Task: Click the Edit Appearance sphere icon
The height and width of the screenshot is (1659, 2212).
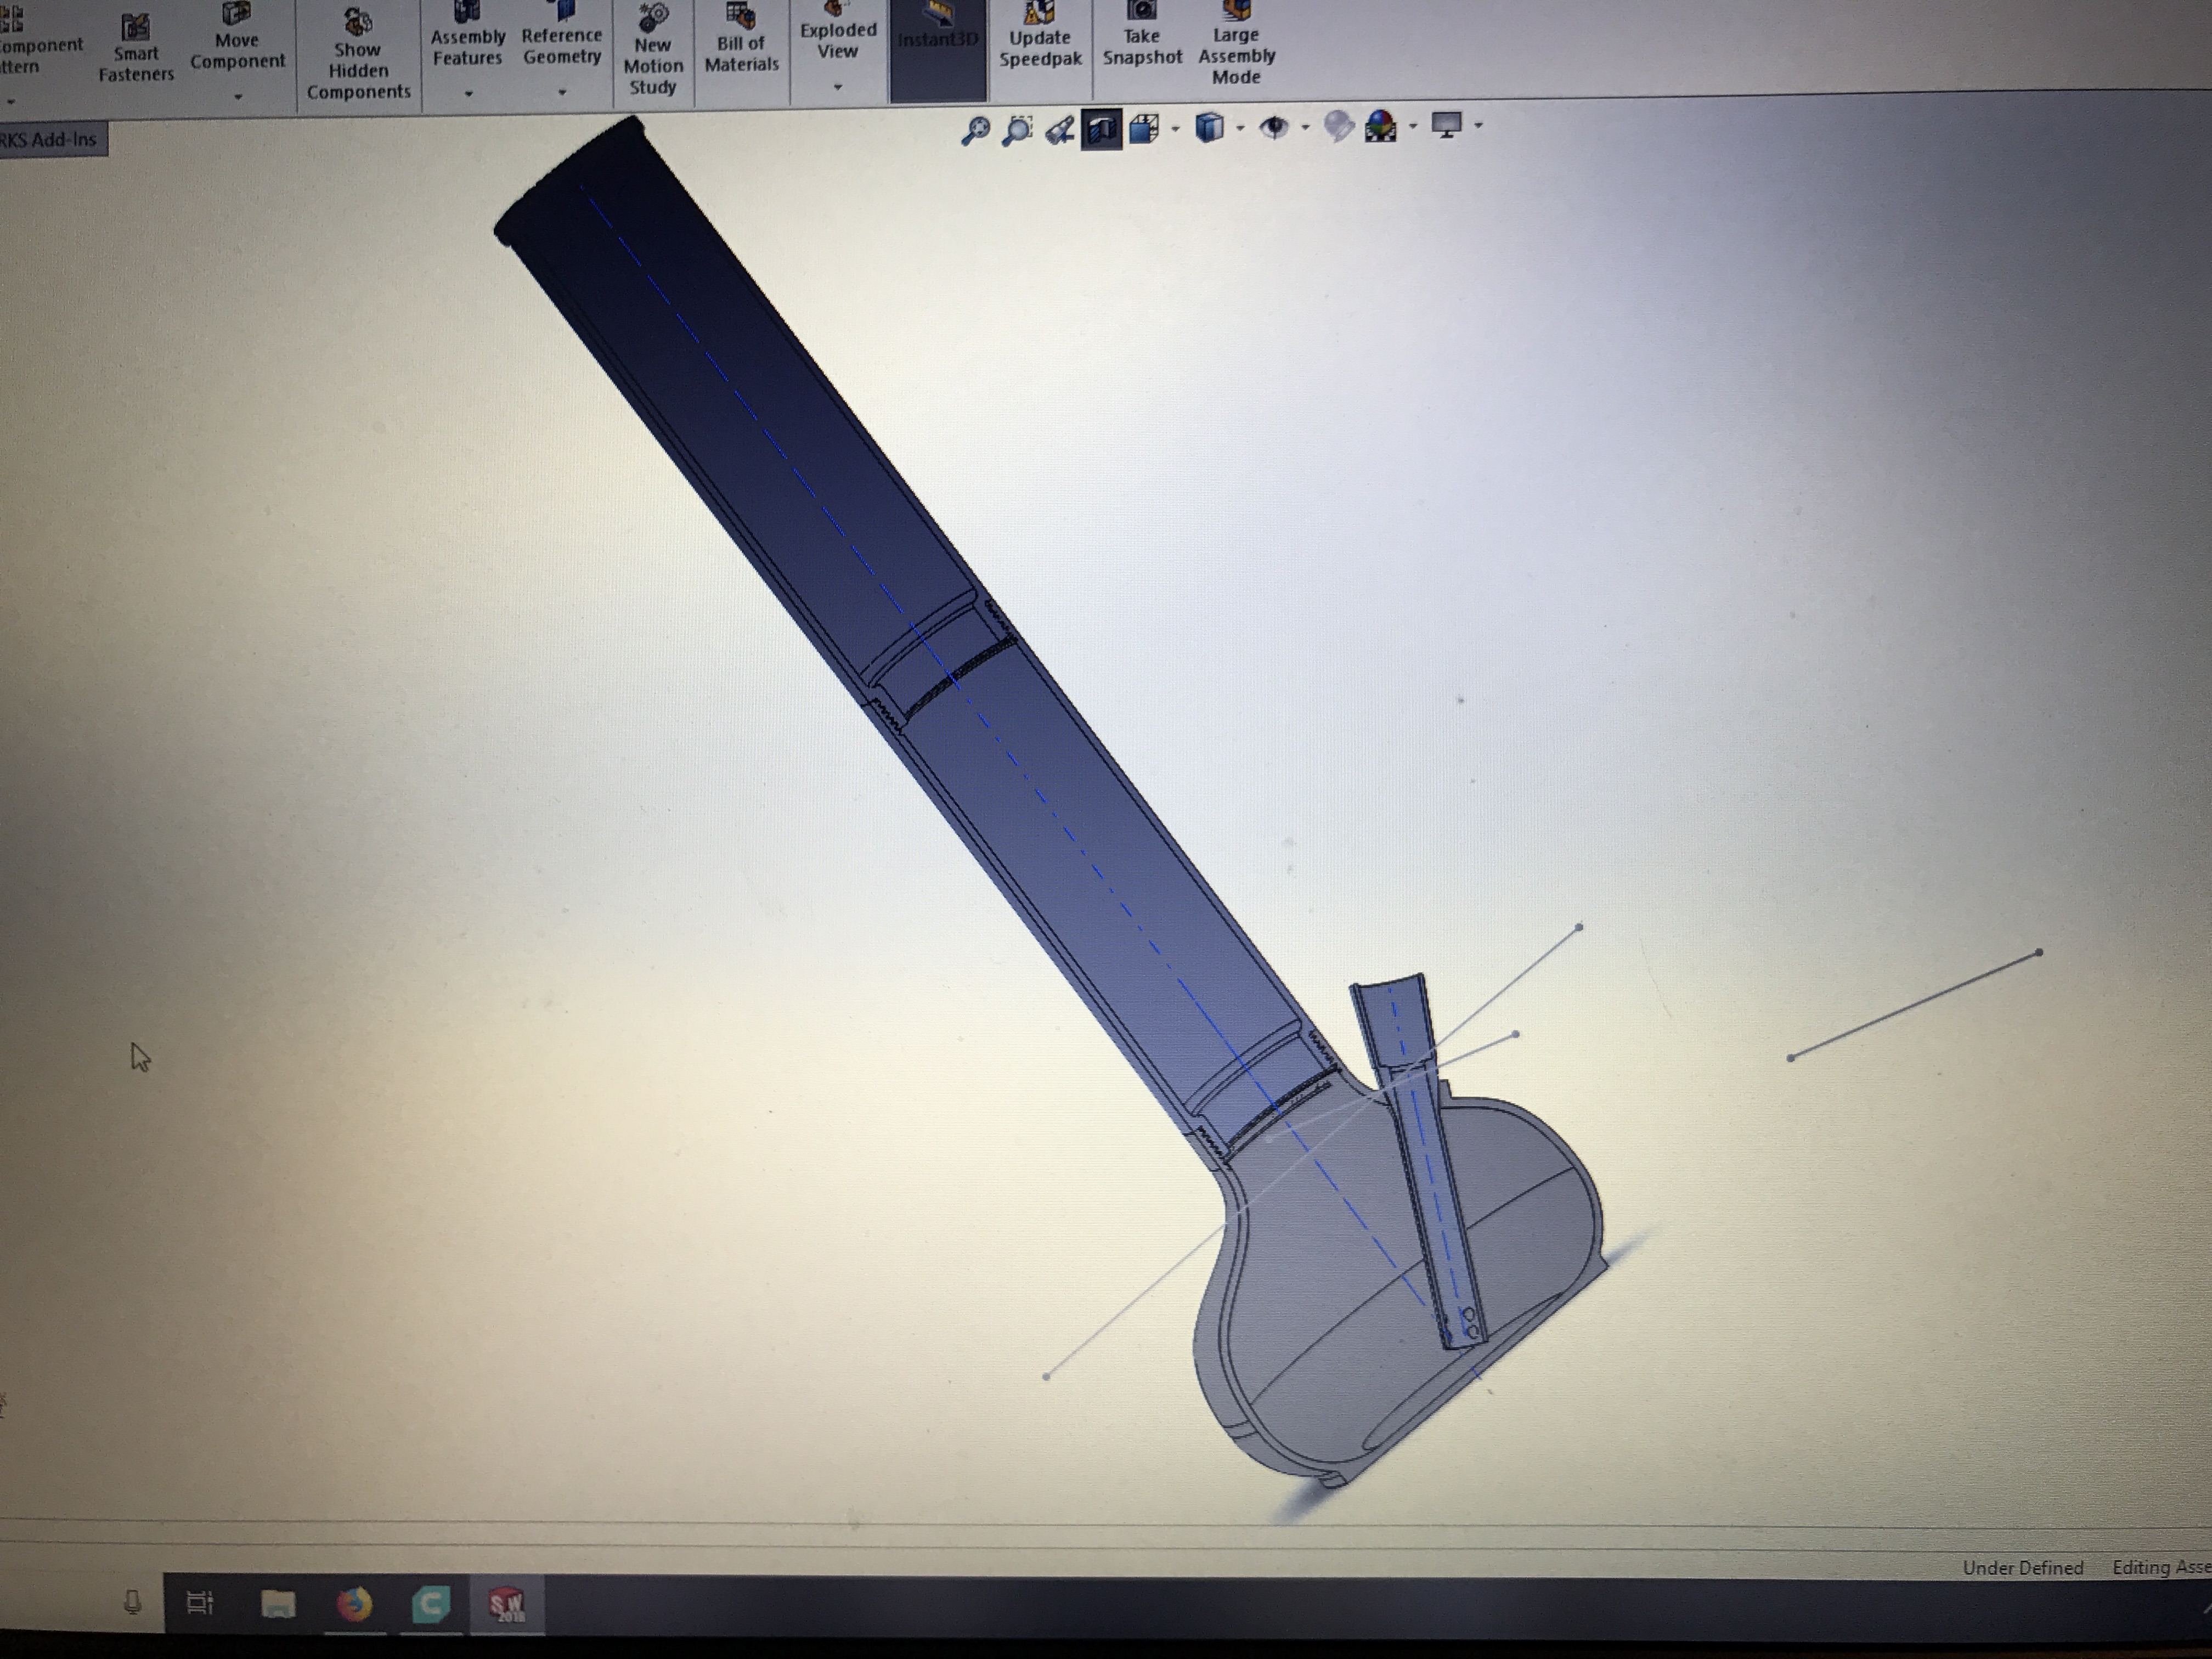Action: (x=1338, y=126)
